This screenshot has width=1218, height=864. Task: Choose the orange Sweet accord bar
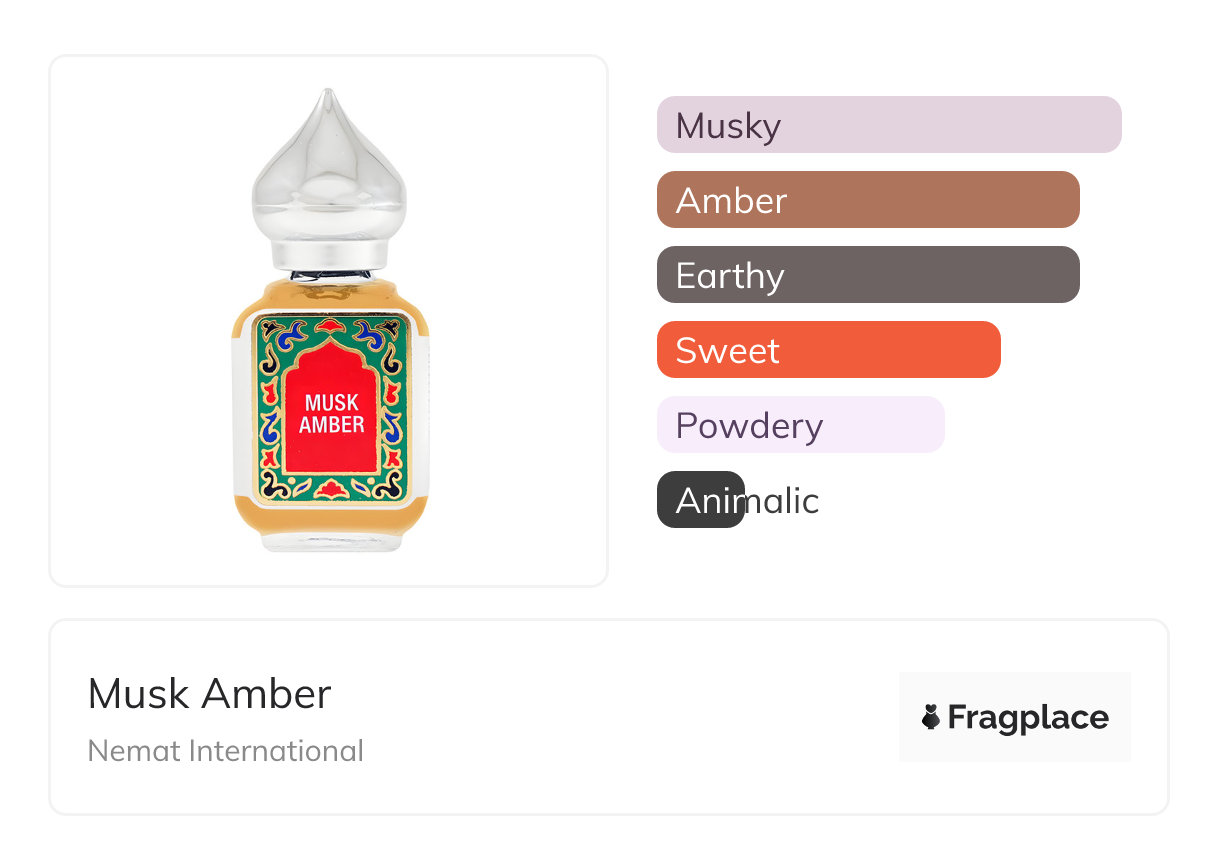(x=828, y=350)
